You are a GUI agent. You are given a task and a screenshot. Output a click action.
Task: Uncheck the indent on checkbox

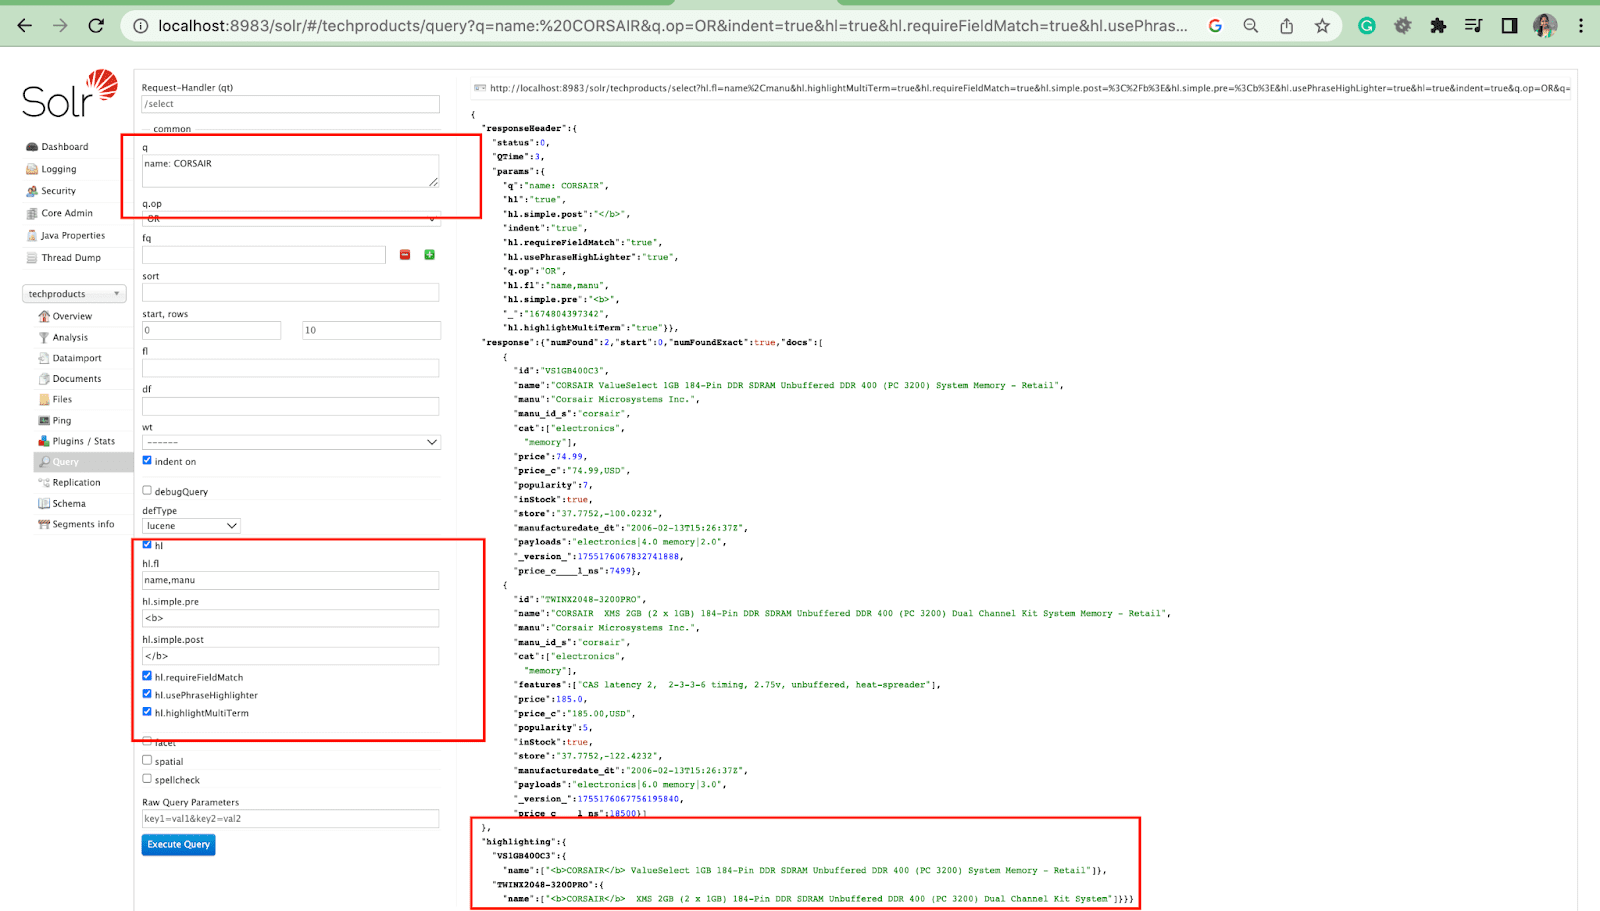point(147,461)
